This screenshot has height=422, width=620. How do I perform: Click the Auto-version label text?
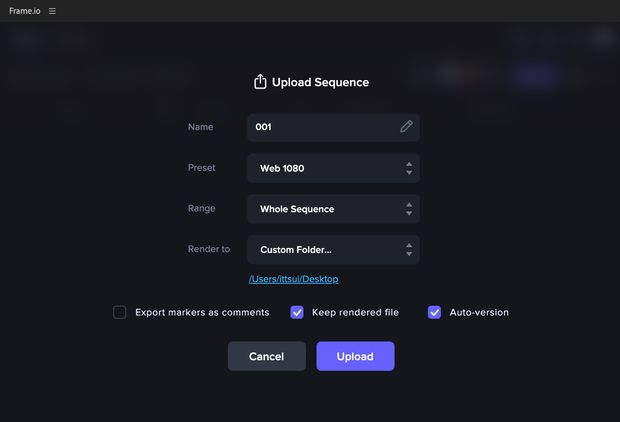[x=479, y=312]
